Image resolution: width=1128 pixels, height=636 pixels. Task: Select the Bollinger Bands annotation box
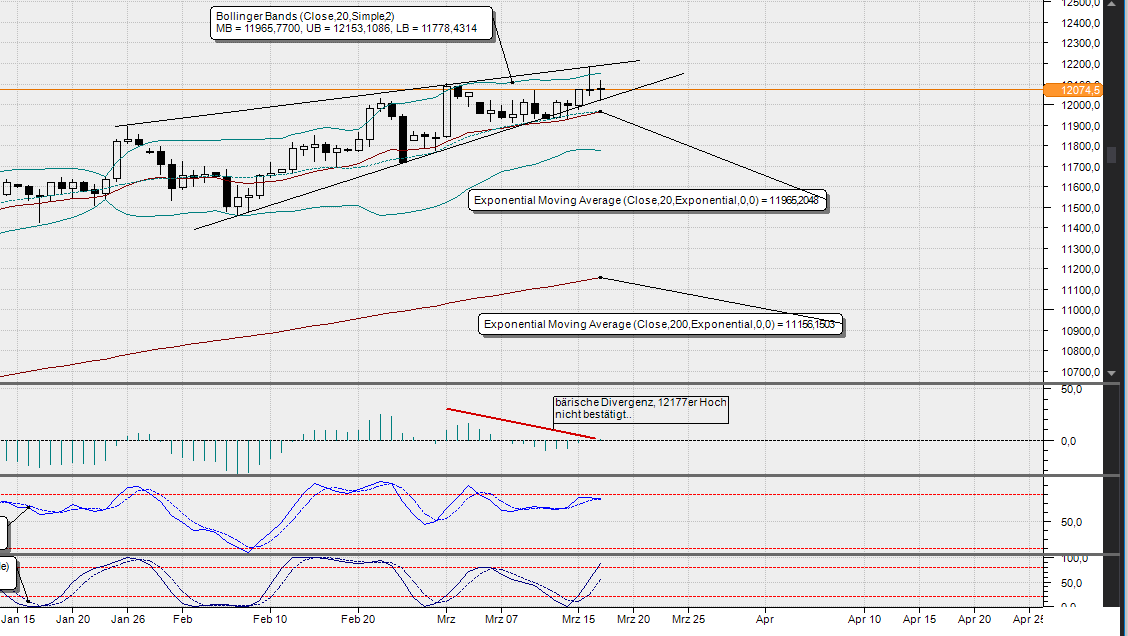pos(352,23)
